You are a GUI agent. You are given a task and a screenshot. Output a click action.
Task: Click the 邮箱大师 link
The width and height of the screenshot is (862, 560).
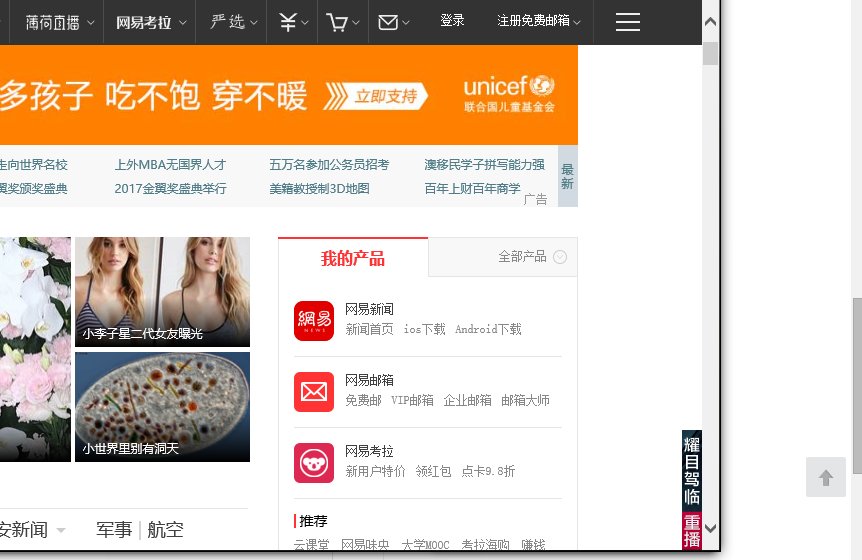point(526,400)
